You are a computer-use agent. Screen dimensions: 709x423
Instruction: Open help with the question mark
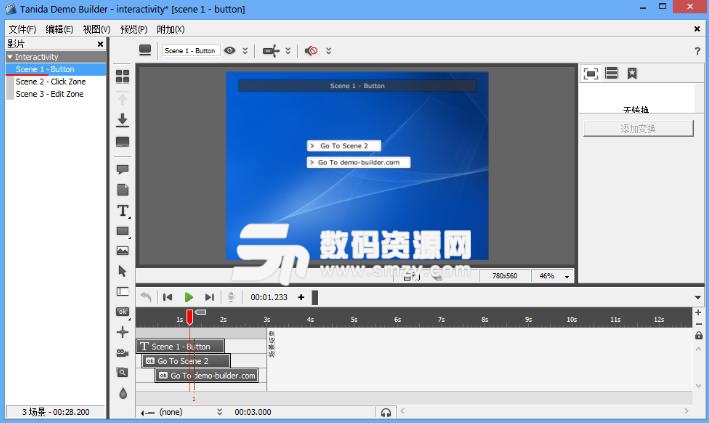pos(697,51)
